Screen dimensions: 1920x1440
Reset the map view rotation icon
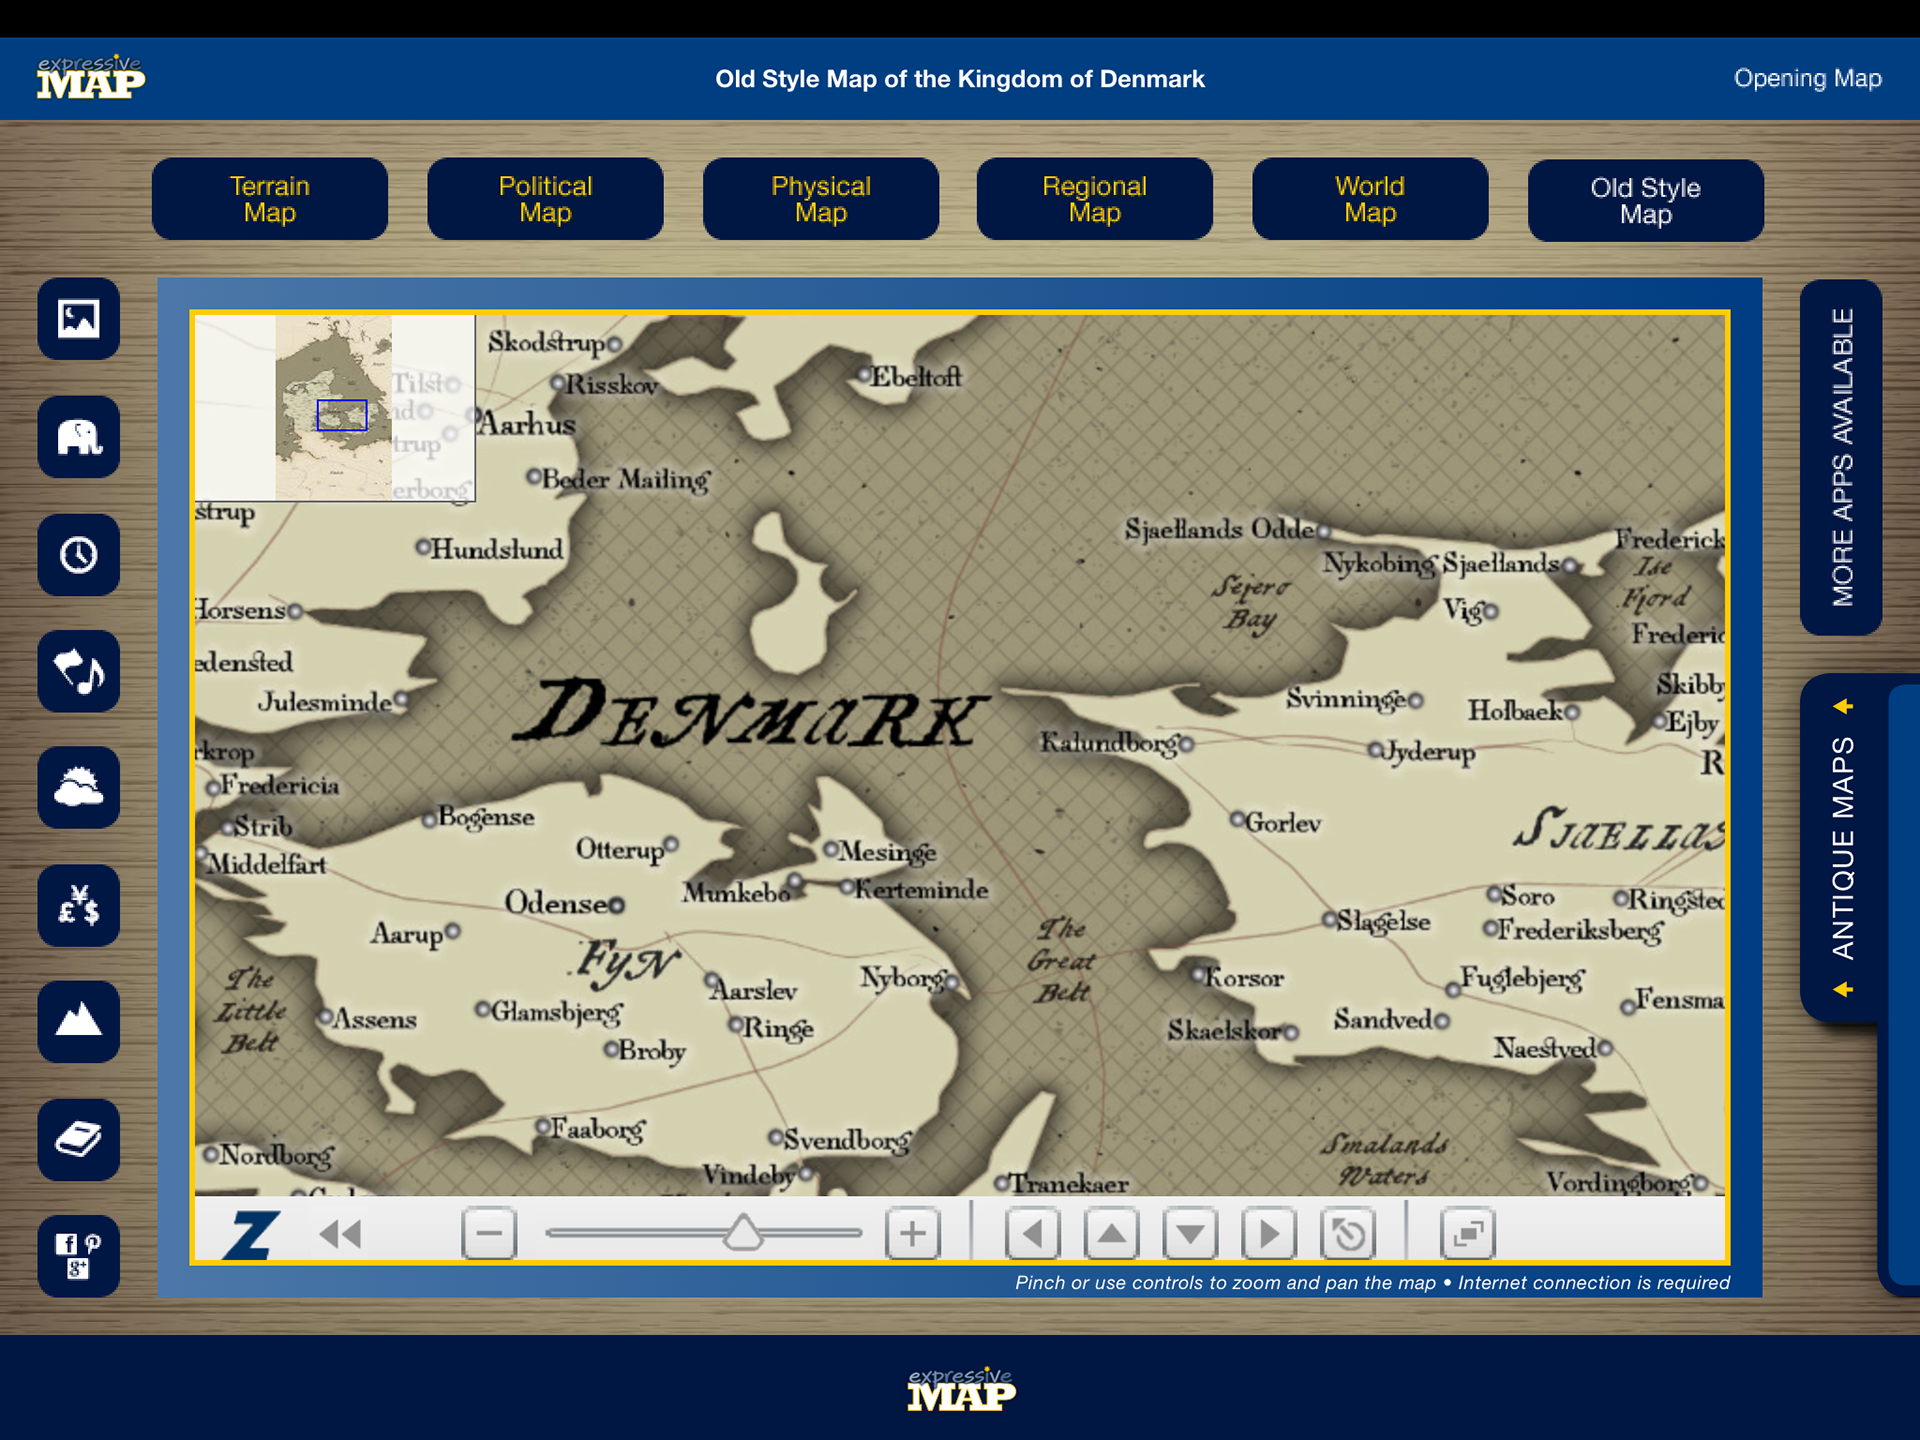(1348, 1234)
